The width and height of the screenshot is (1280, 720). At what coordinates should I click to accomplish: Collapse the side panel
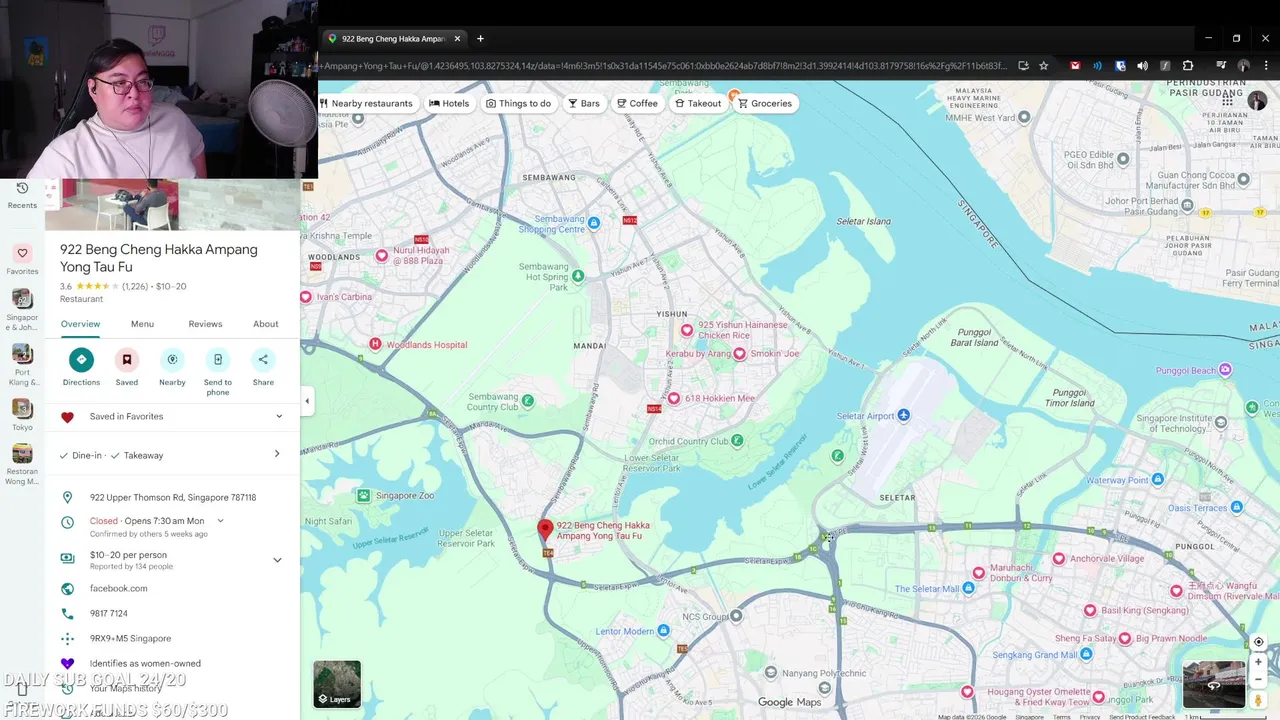pos(307,401)
